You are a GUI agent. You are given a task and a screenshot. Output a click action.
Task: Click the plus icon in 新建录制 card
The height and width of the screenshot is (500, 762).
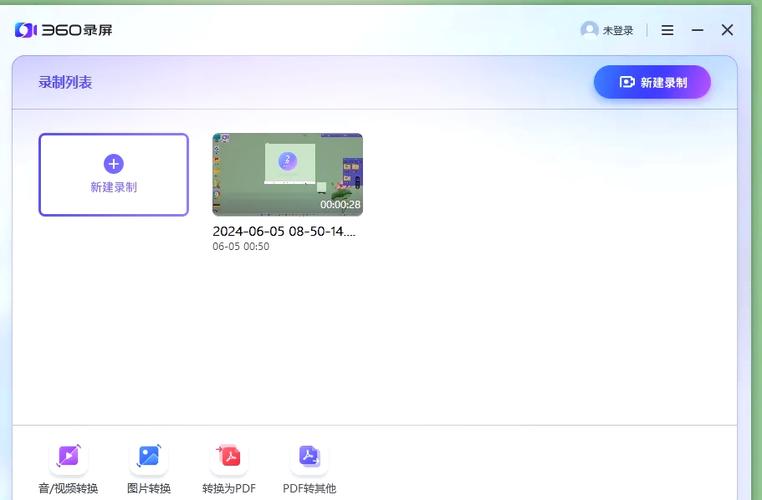pyautogui.click(x=114, y=164)
